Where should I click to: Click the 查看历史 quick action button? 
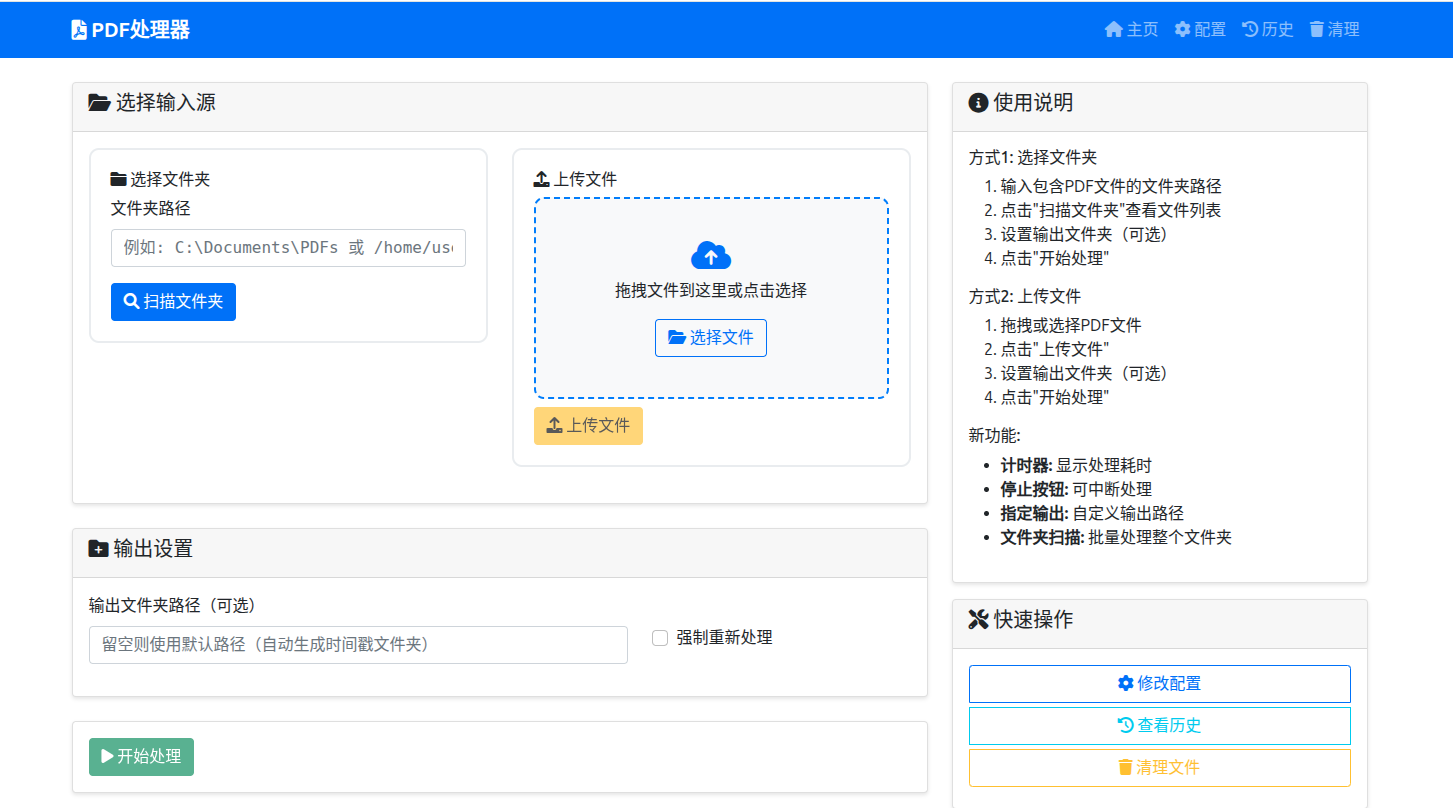click(1160, 726)
